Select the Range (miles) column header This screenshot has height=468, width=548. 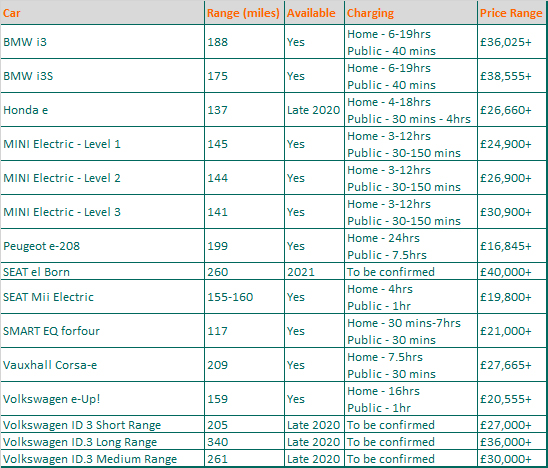click(244, 13)
